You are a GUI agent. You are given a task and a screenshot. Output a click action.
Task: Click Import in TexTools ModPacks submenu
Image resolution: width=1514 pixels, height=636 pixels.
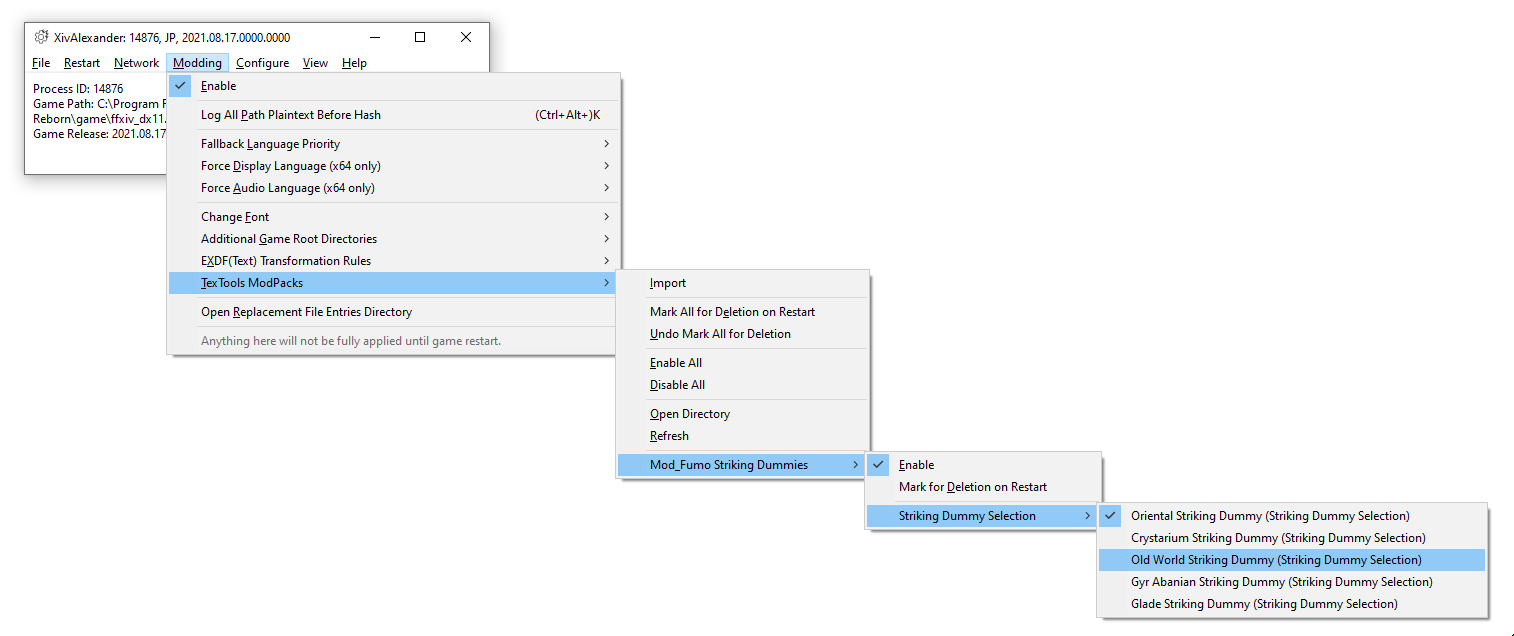[x=668, y=283]
